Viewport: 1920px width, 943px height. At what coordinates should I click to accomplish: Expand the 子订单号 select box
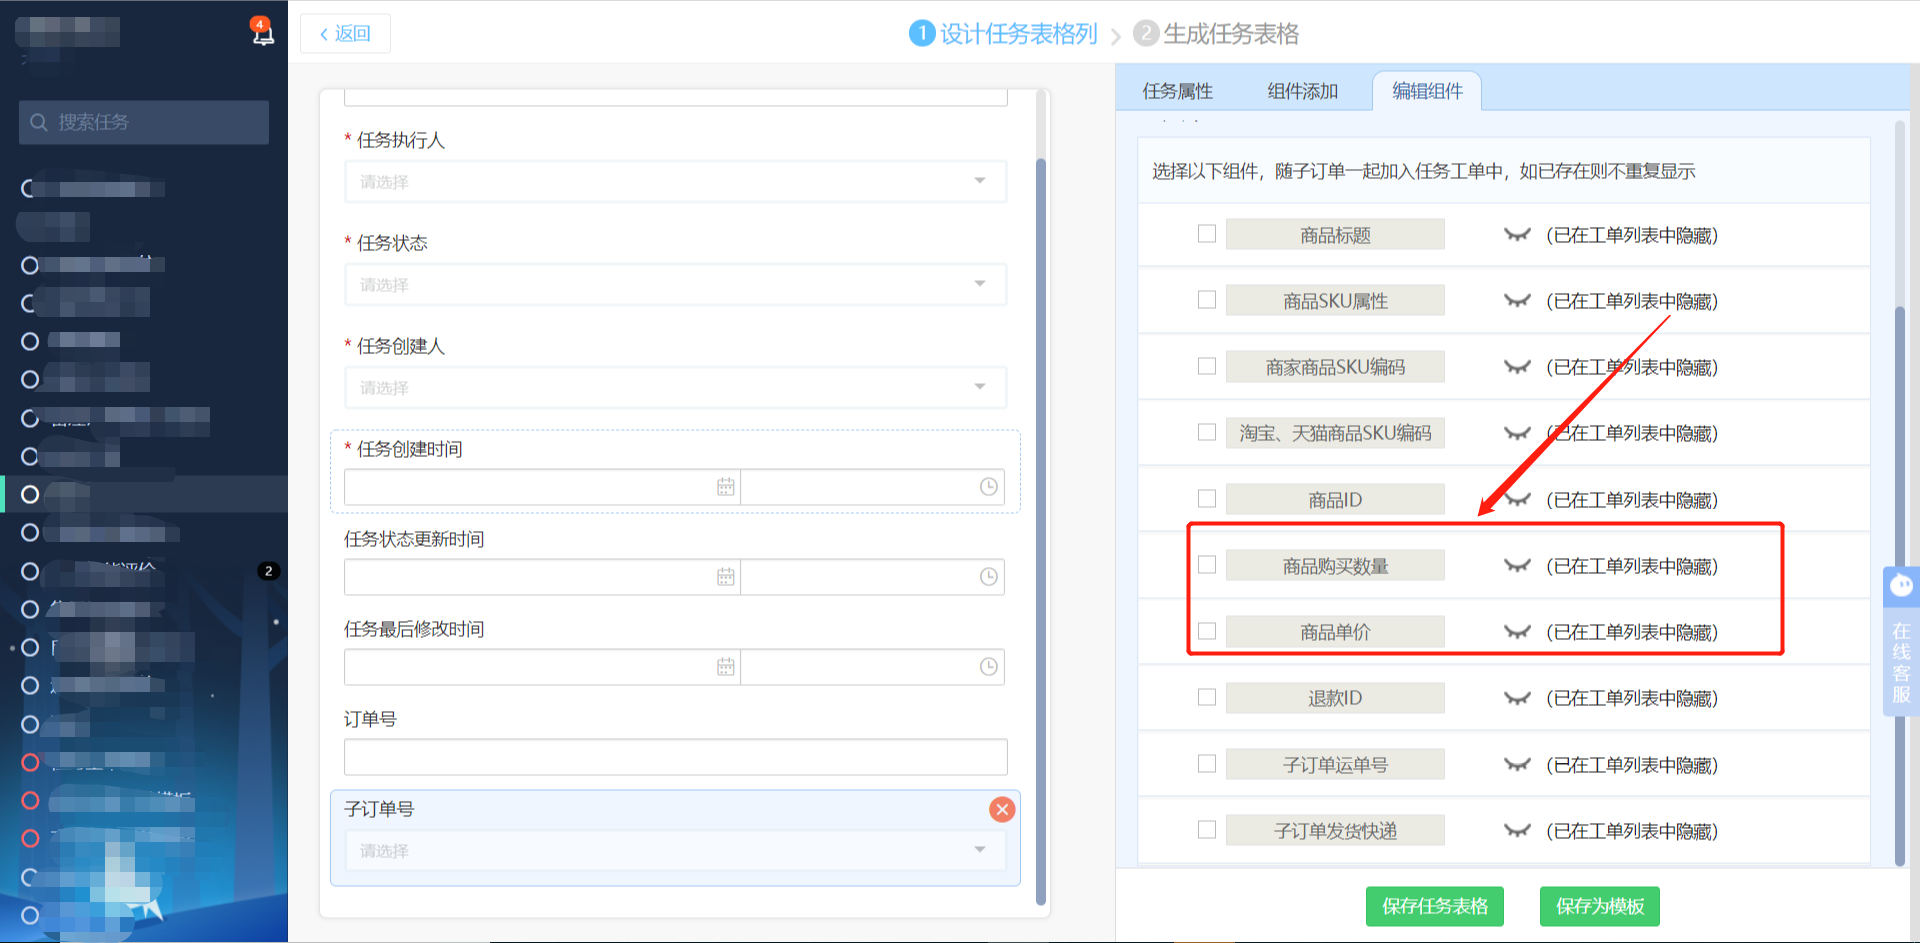[x=675, y=851]
